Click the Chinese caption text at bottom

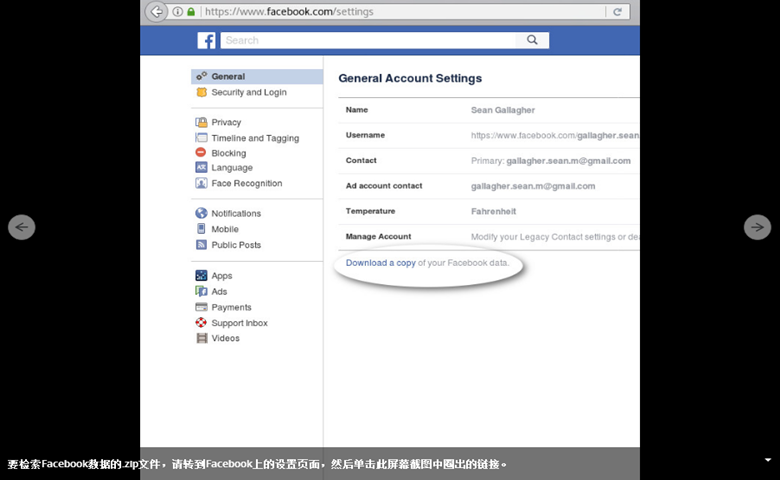pyautogui.click(x=257, y=464)
